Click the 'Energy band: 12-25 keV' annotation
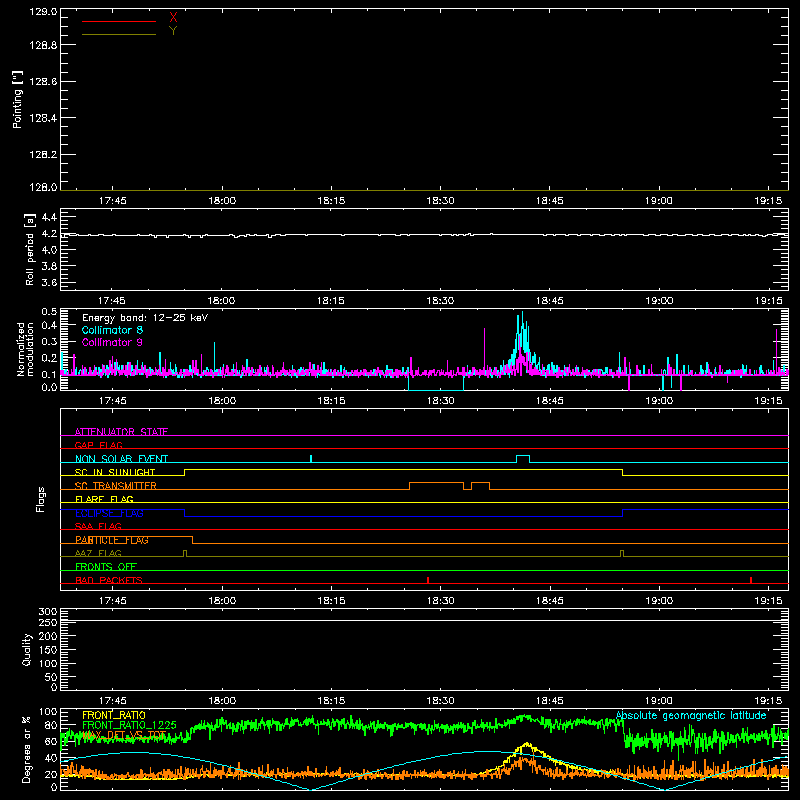 coord(145,318)
